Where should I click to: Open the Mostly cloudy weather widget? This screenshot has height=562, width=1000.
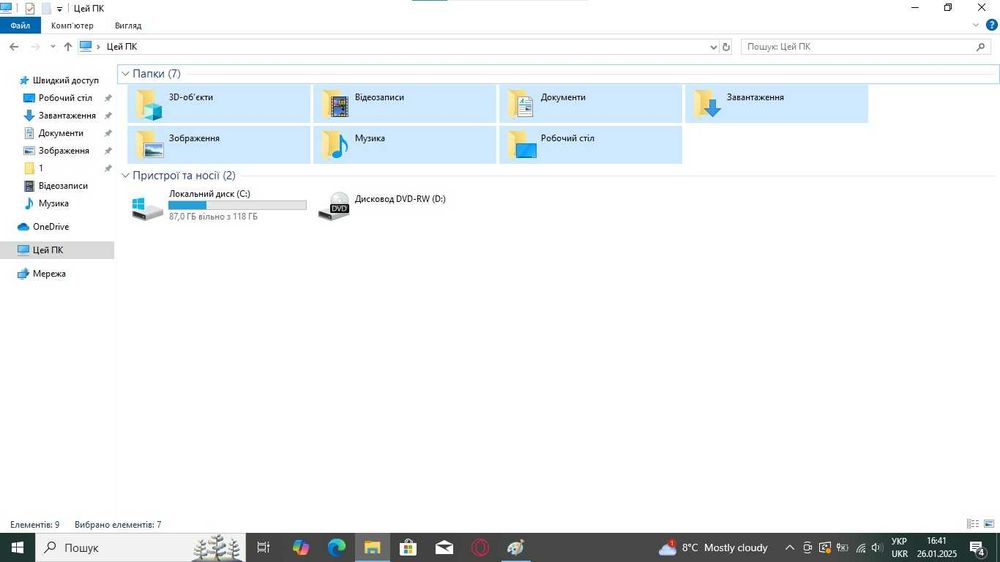pos(713,547)
